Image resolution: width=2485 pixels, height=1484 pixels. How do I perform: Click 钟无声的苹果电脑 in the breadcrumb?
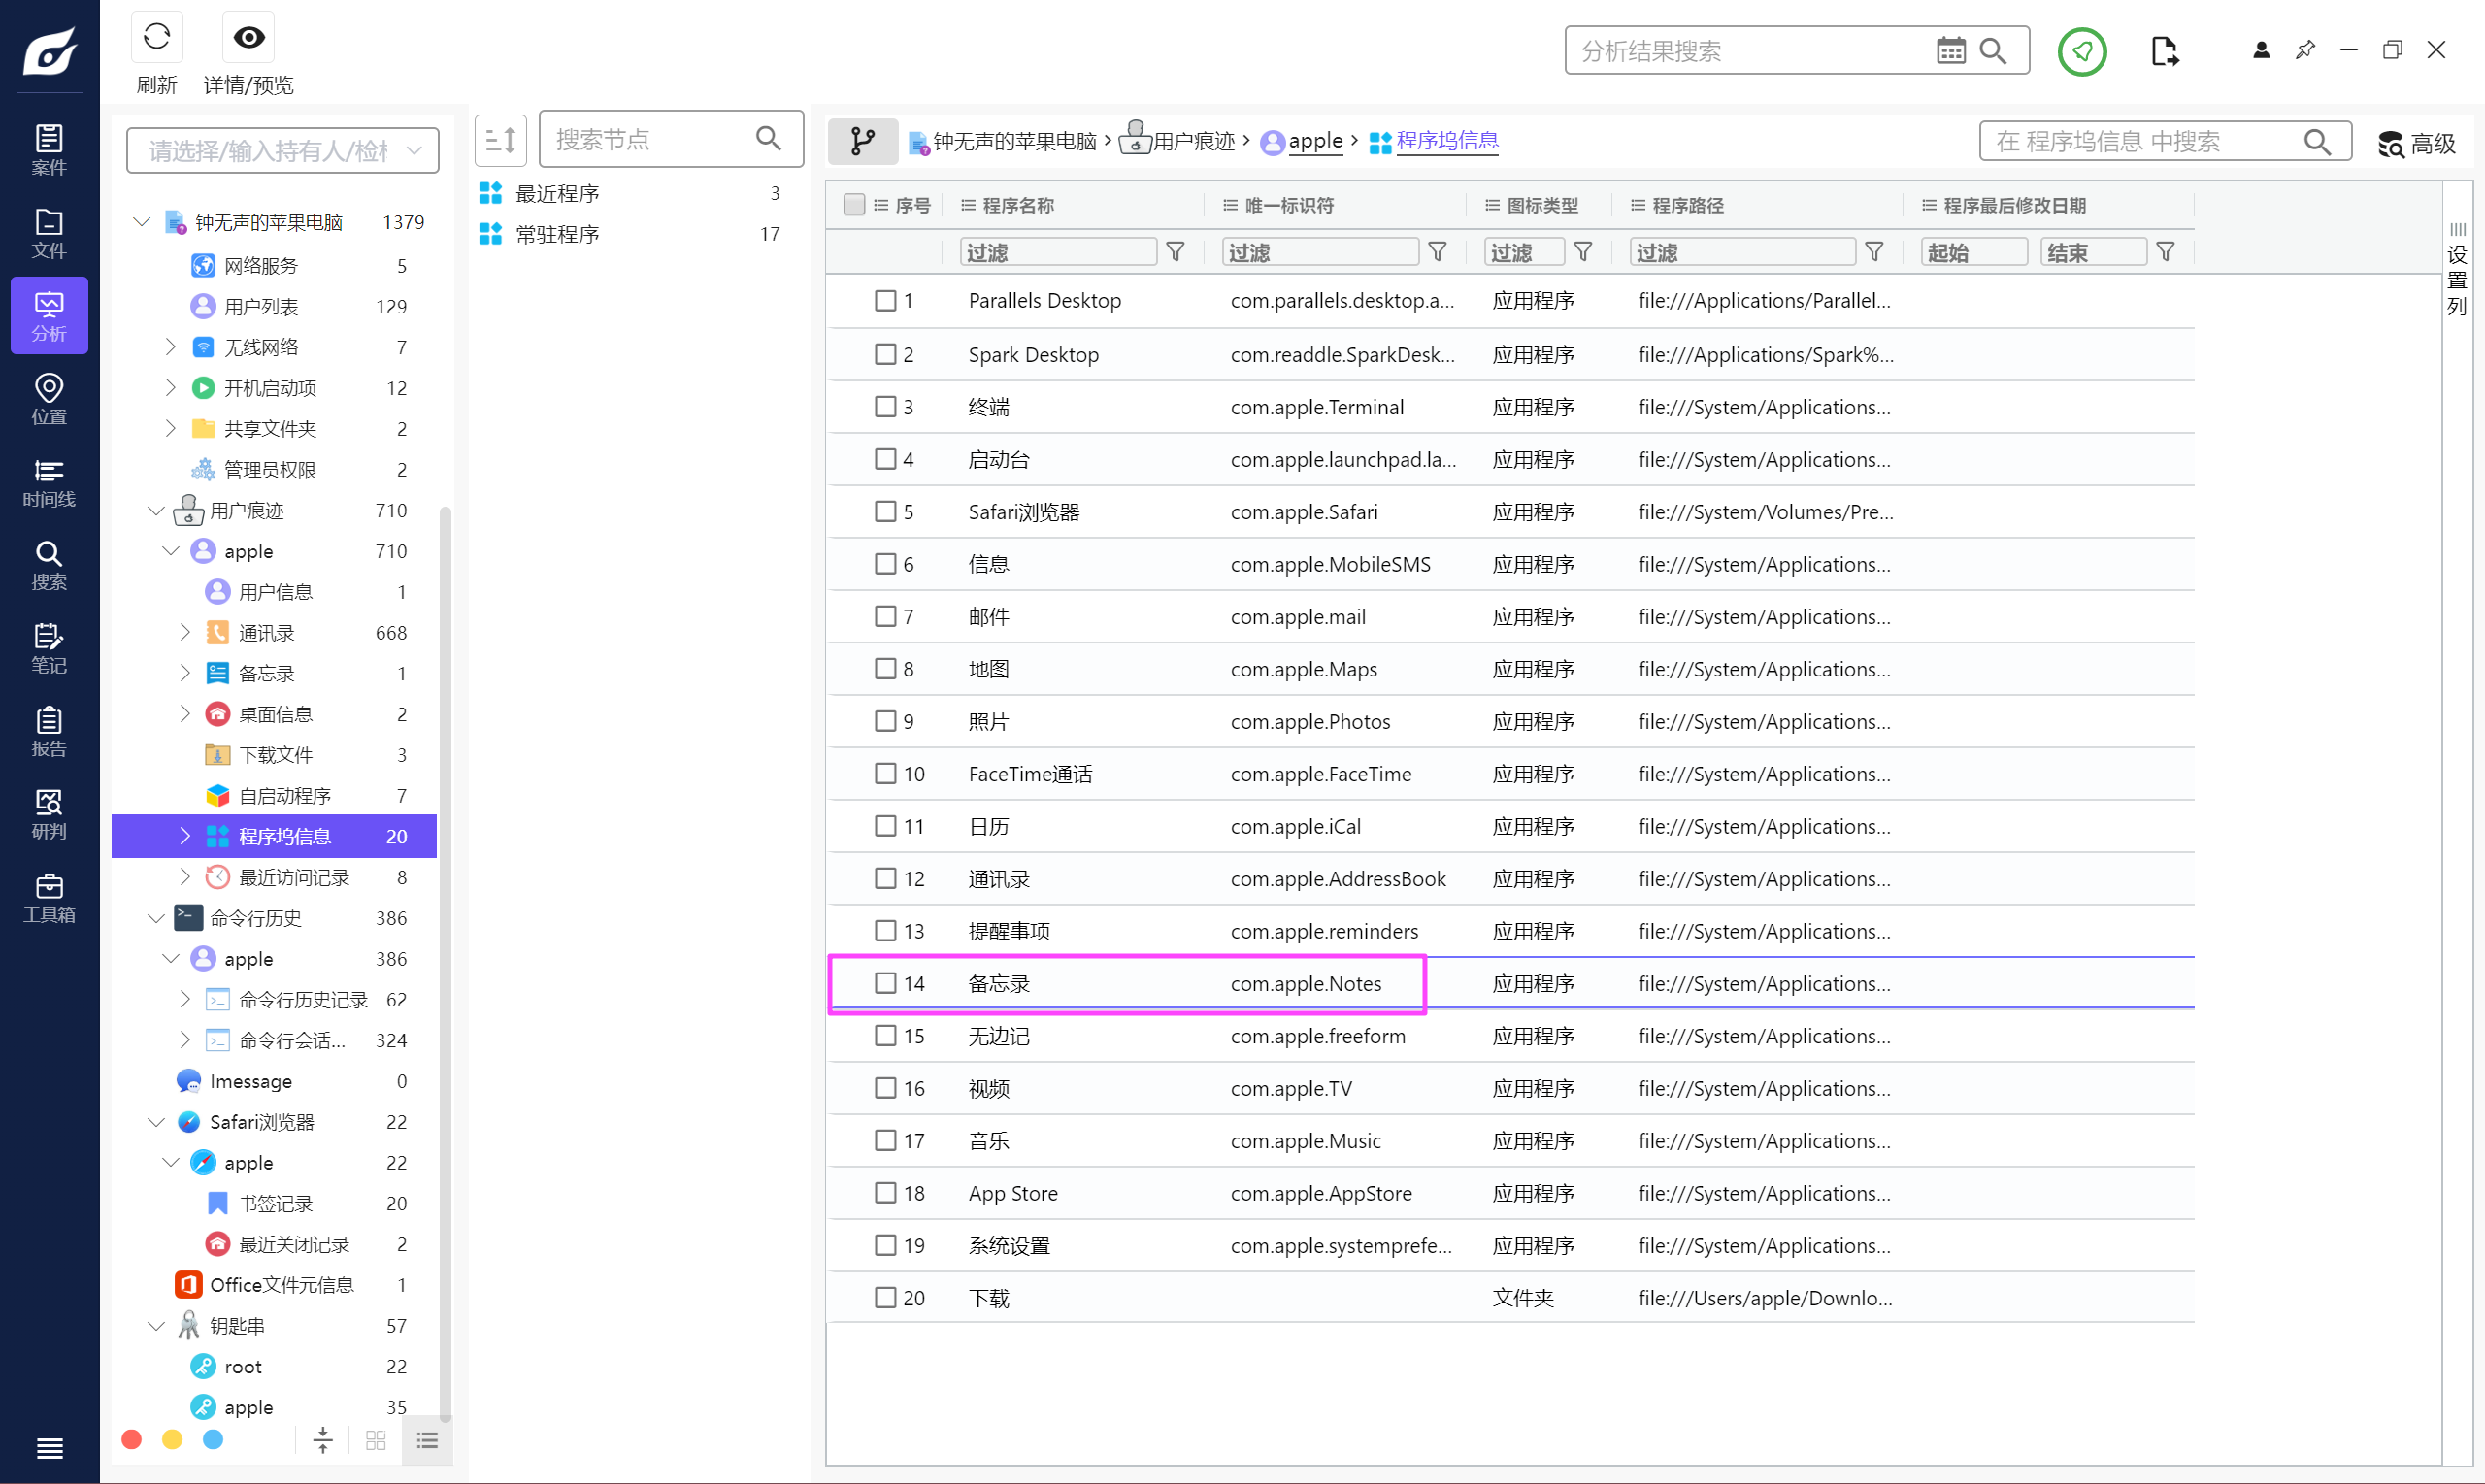(x=1014, y=142)
